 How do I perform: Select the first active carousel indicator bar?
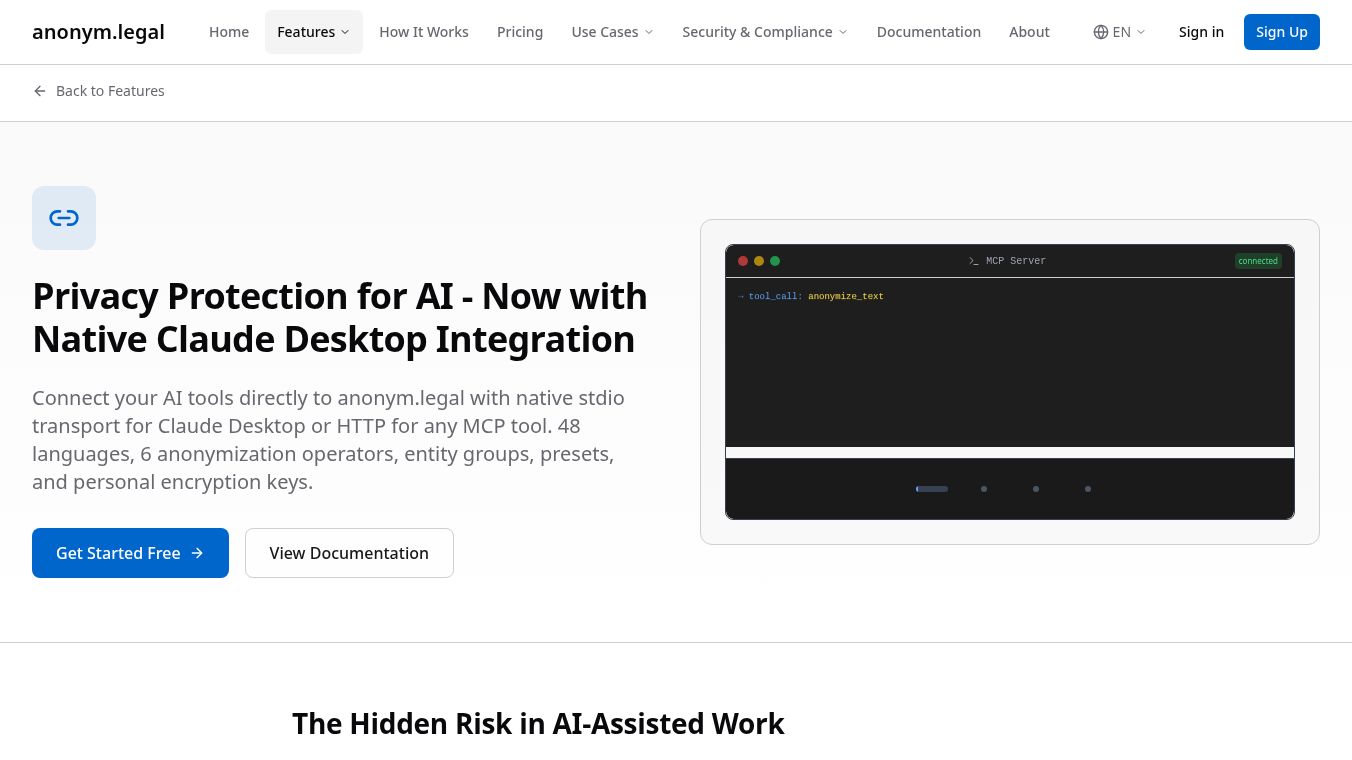[932, 489]
